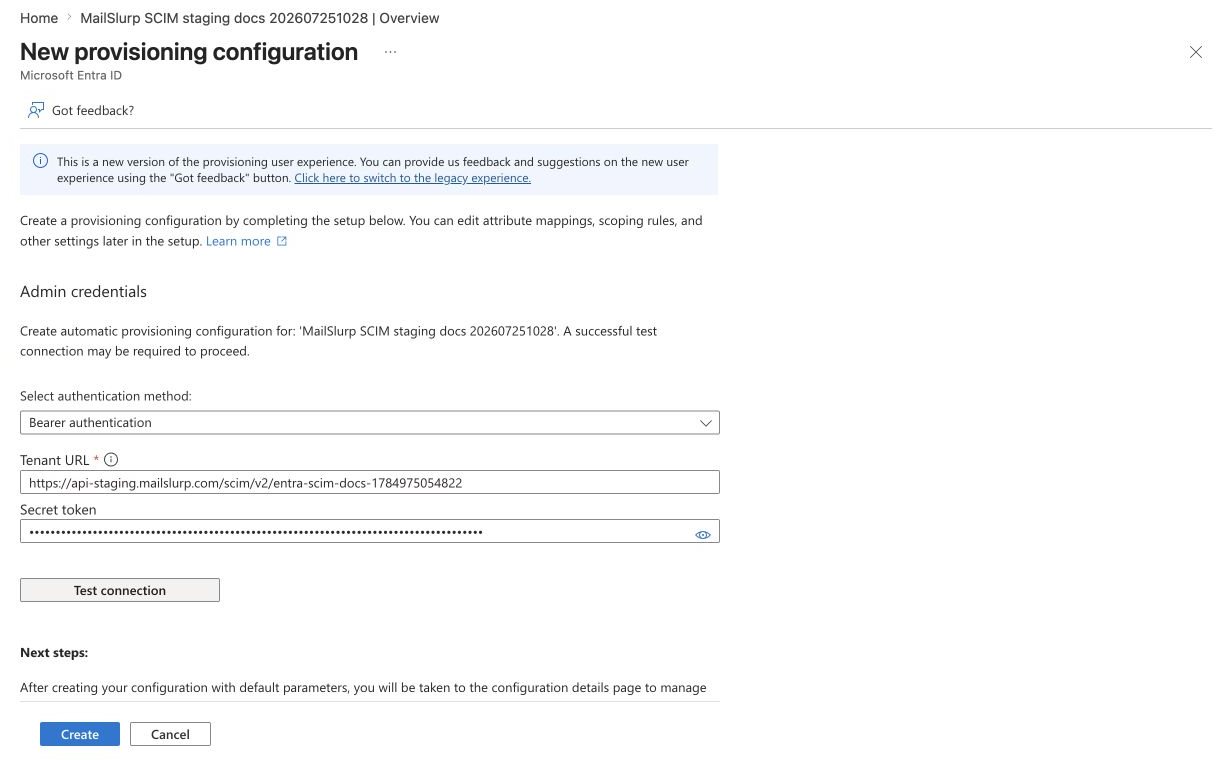Close the New provisioning configuration pane
The image size is (1232, 766).
click(x=1196, y=52)
